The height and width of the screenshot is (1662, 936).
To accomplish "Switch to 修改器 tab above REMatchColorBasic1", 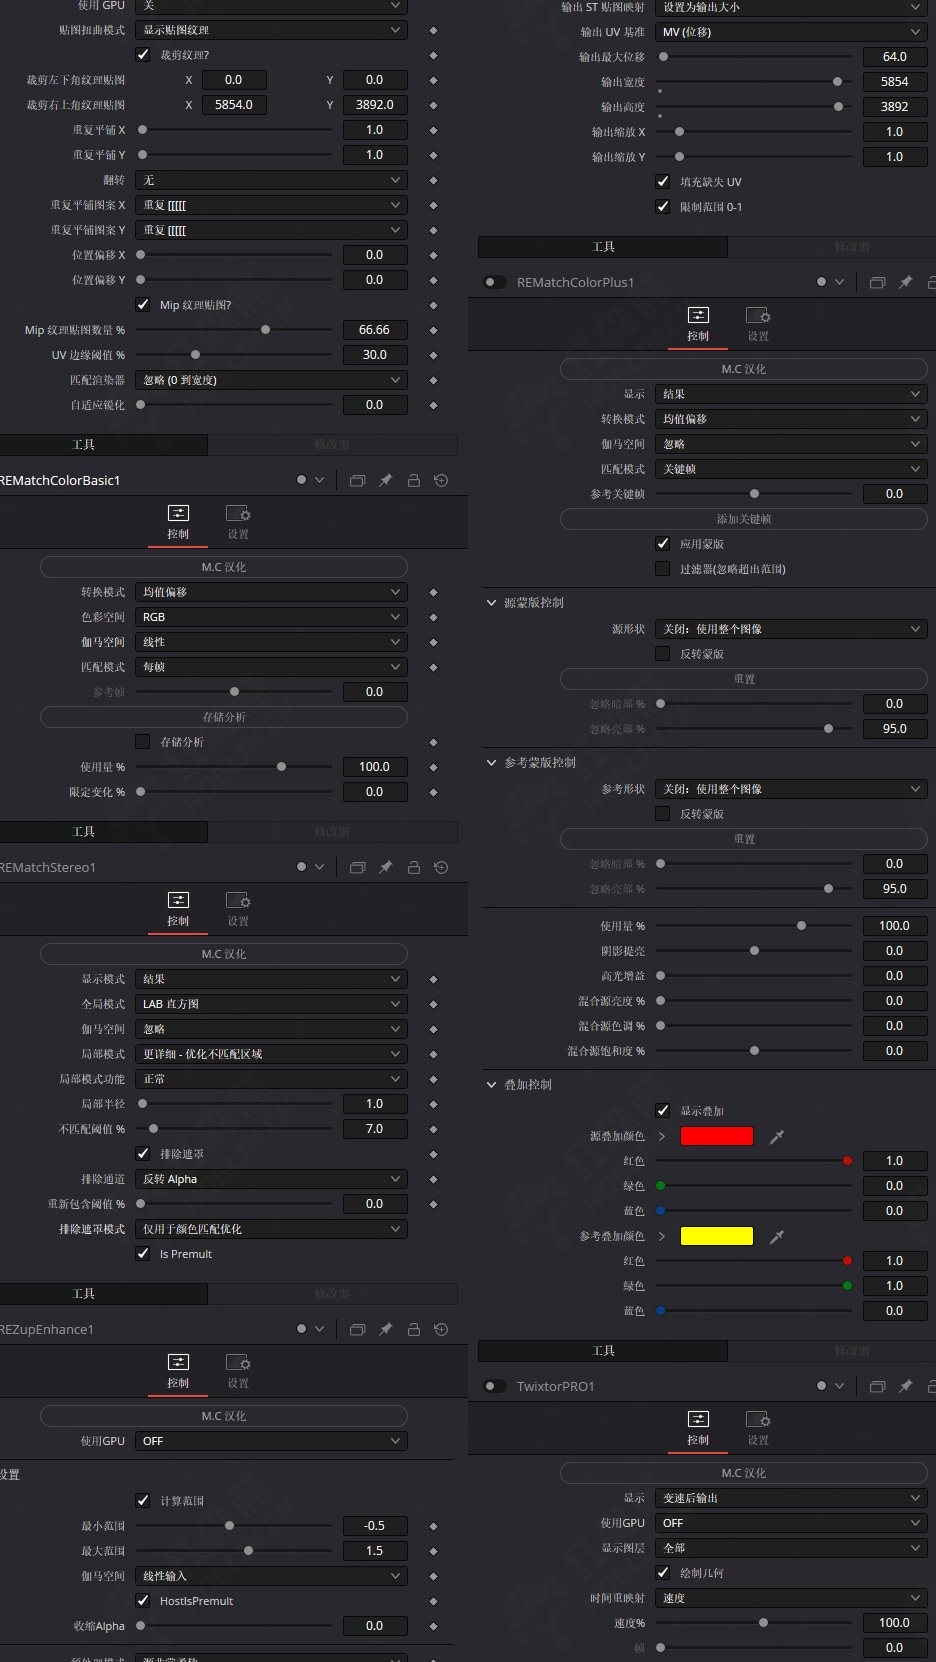I will (x=332, y=444).
